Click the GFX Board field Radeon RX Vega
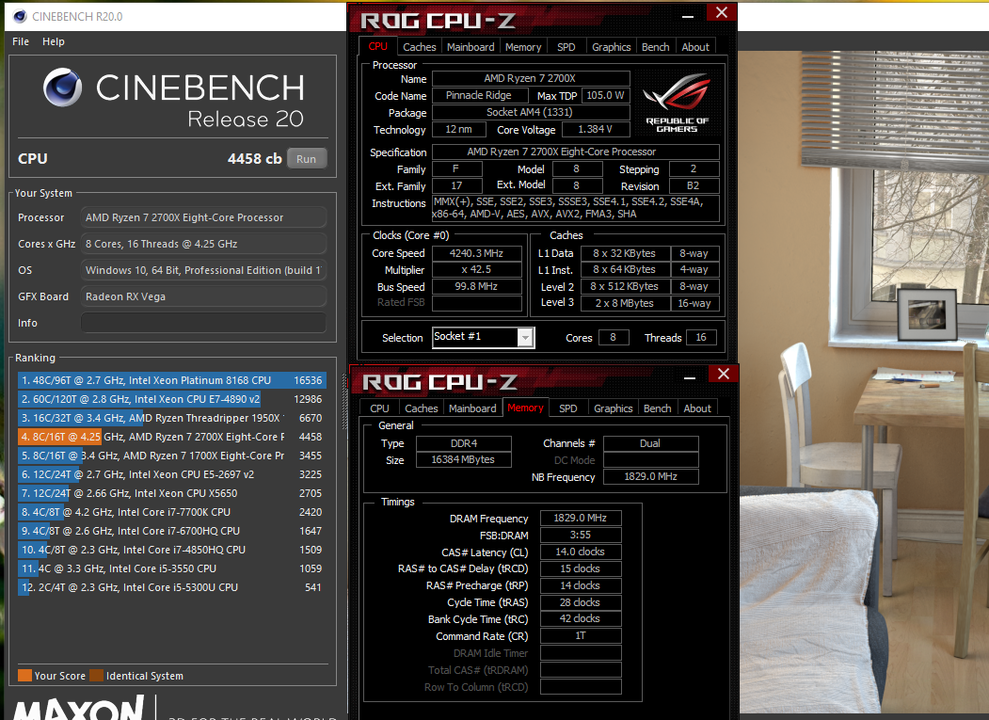Viewport: 989px width, 720px height. [x=204, y=297]
